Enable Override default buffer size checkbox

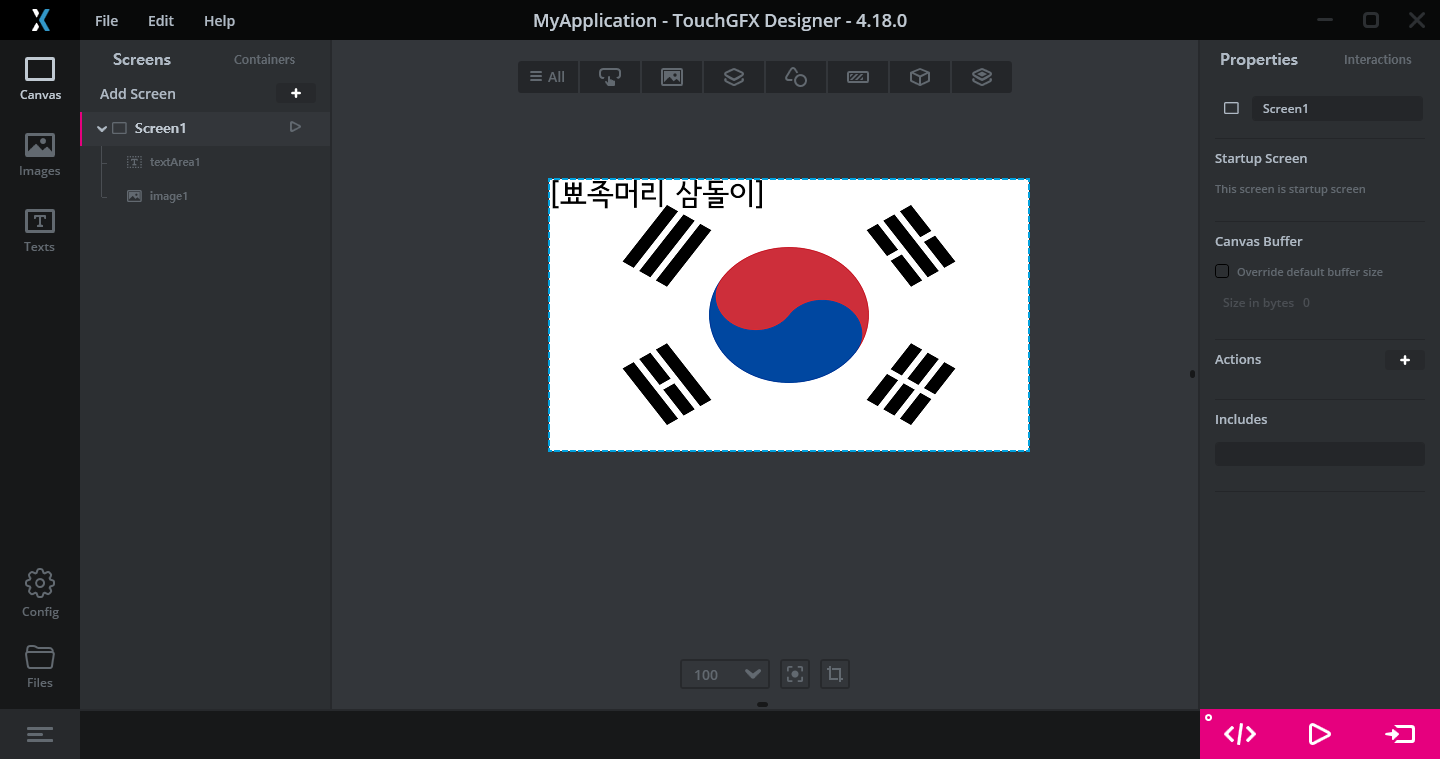1222,271
